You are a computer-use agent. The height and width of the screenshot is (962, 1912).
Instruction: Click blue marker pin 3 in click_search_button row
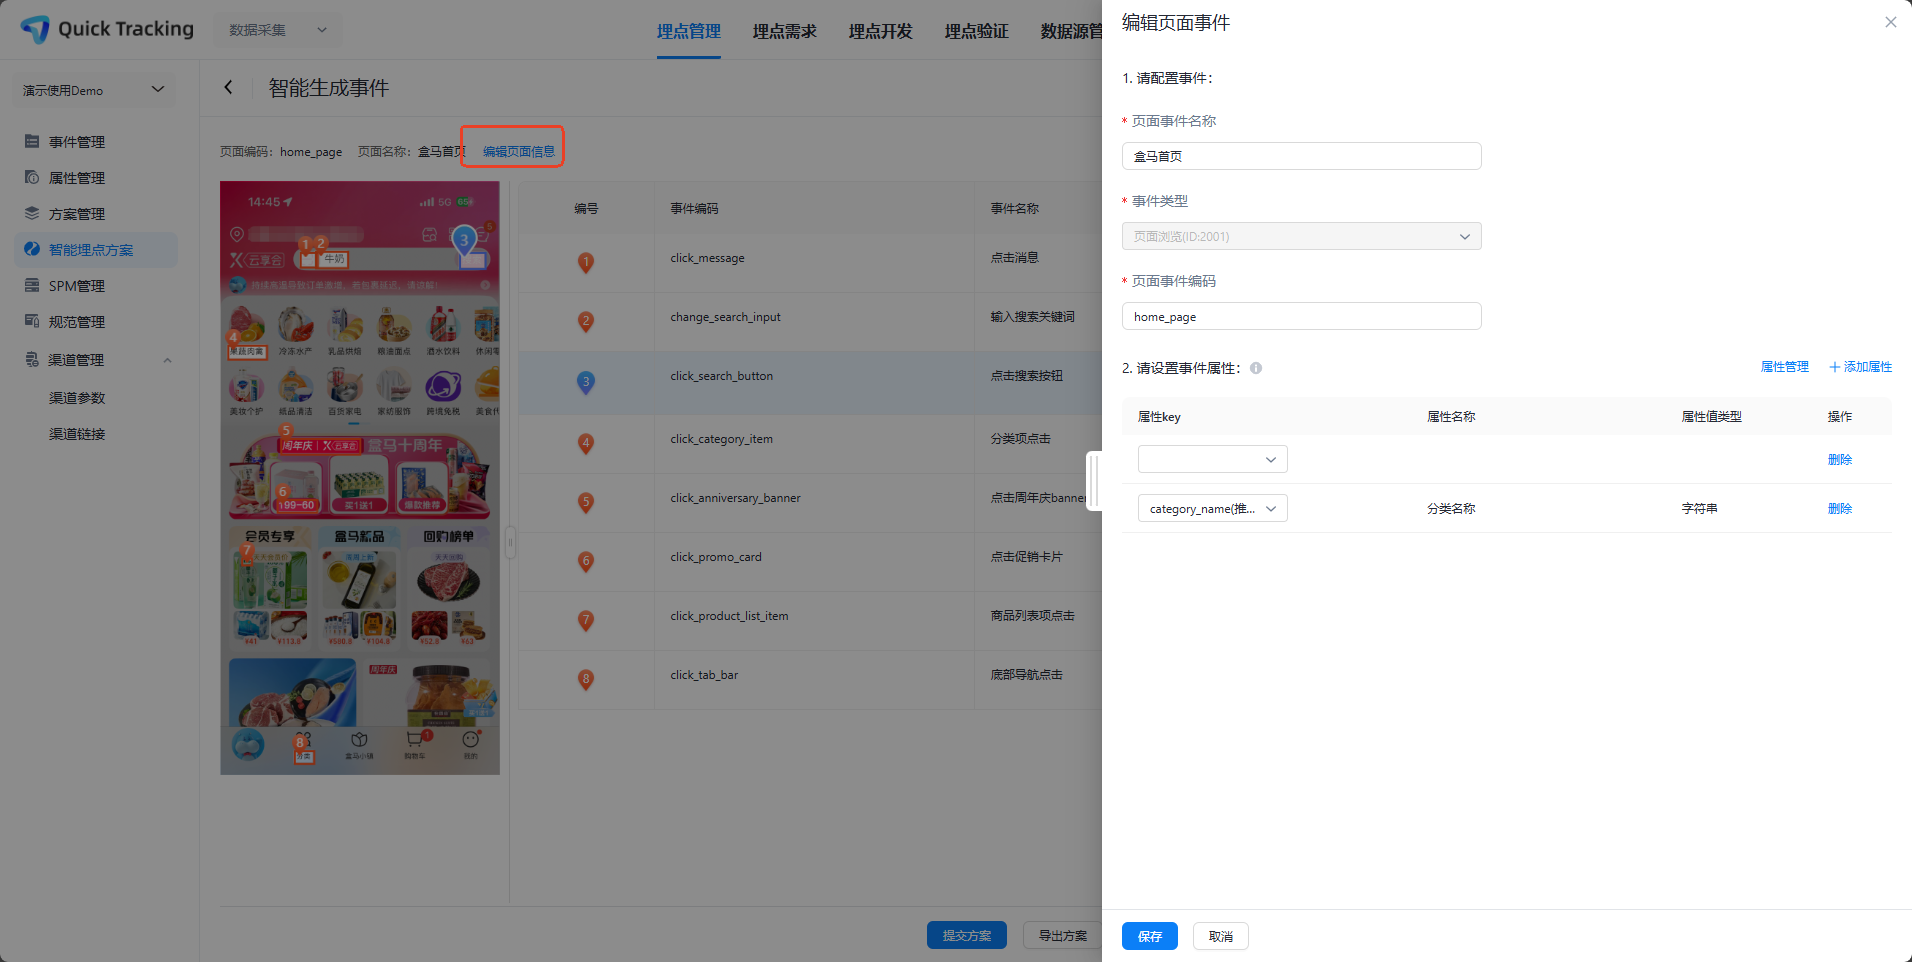click(x=586, y=381)
